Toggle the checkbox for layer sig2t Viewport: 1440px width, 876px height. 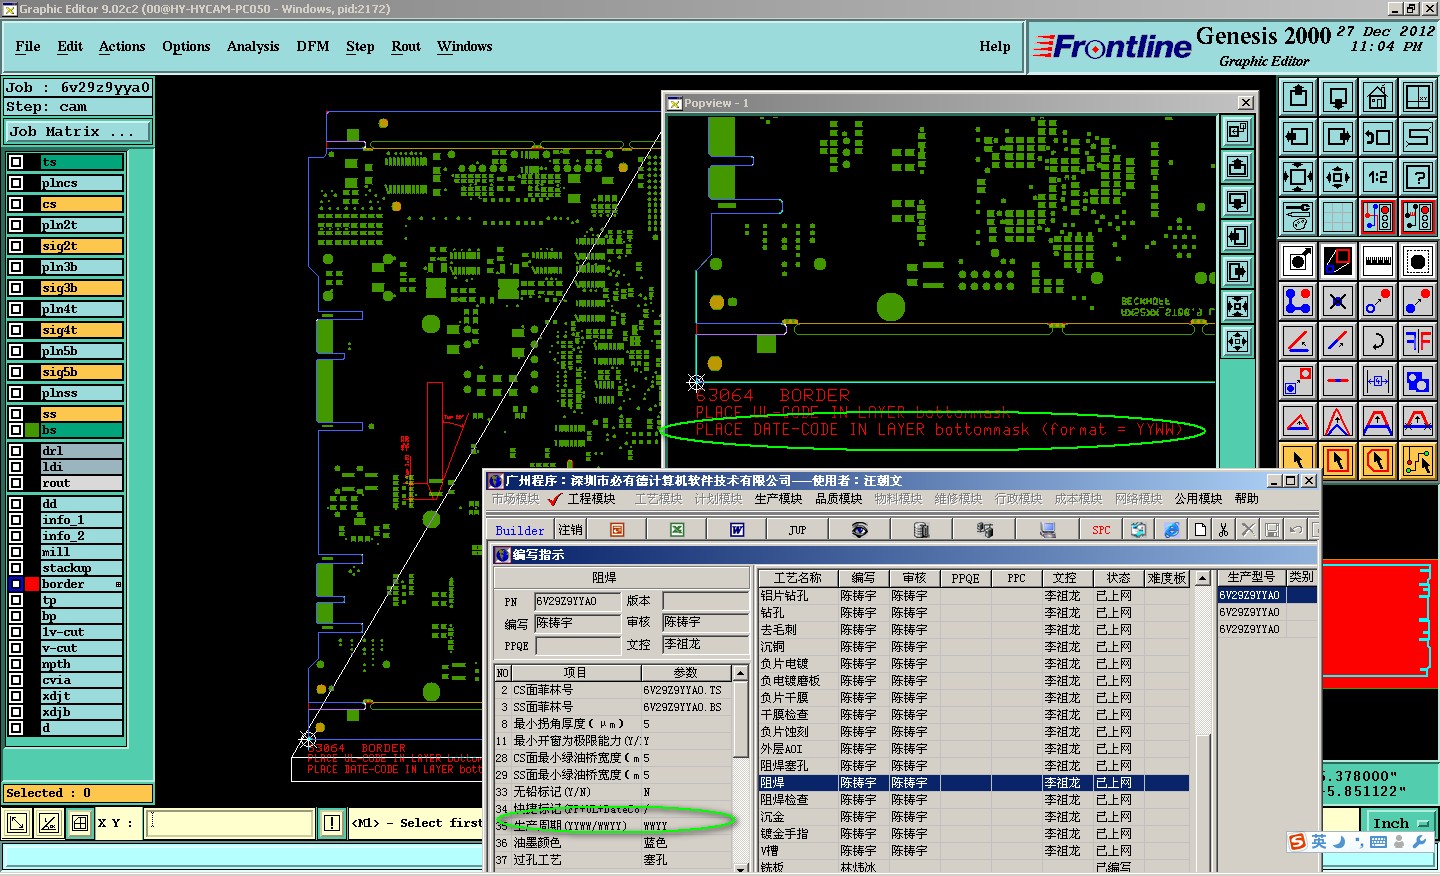point(16,246)
